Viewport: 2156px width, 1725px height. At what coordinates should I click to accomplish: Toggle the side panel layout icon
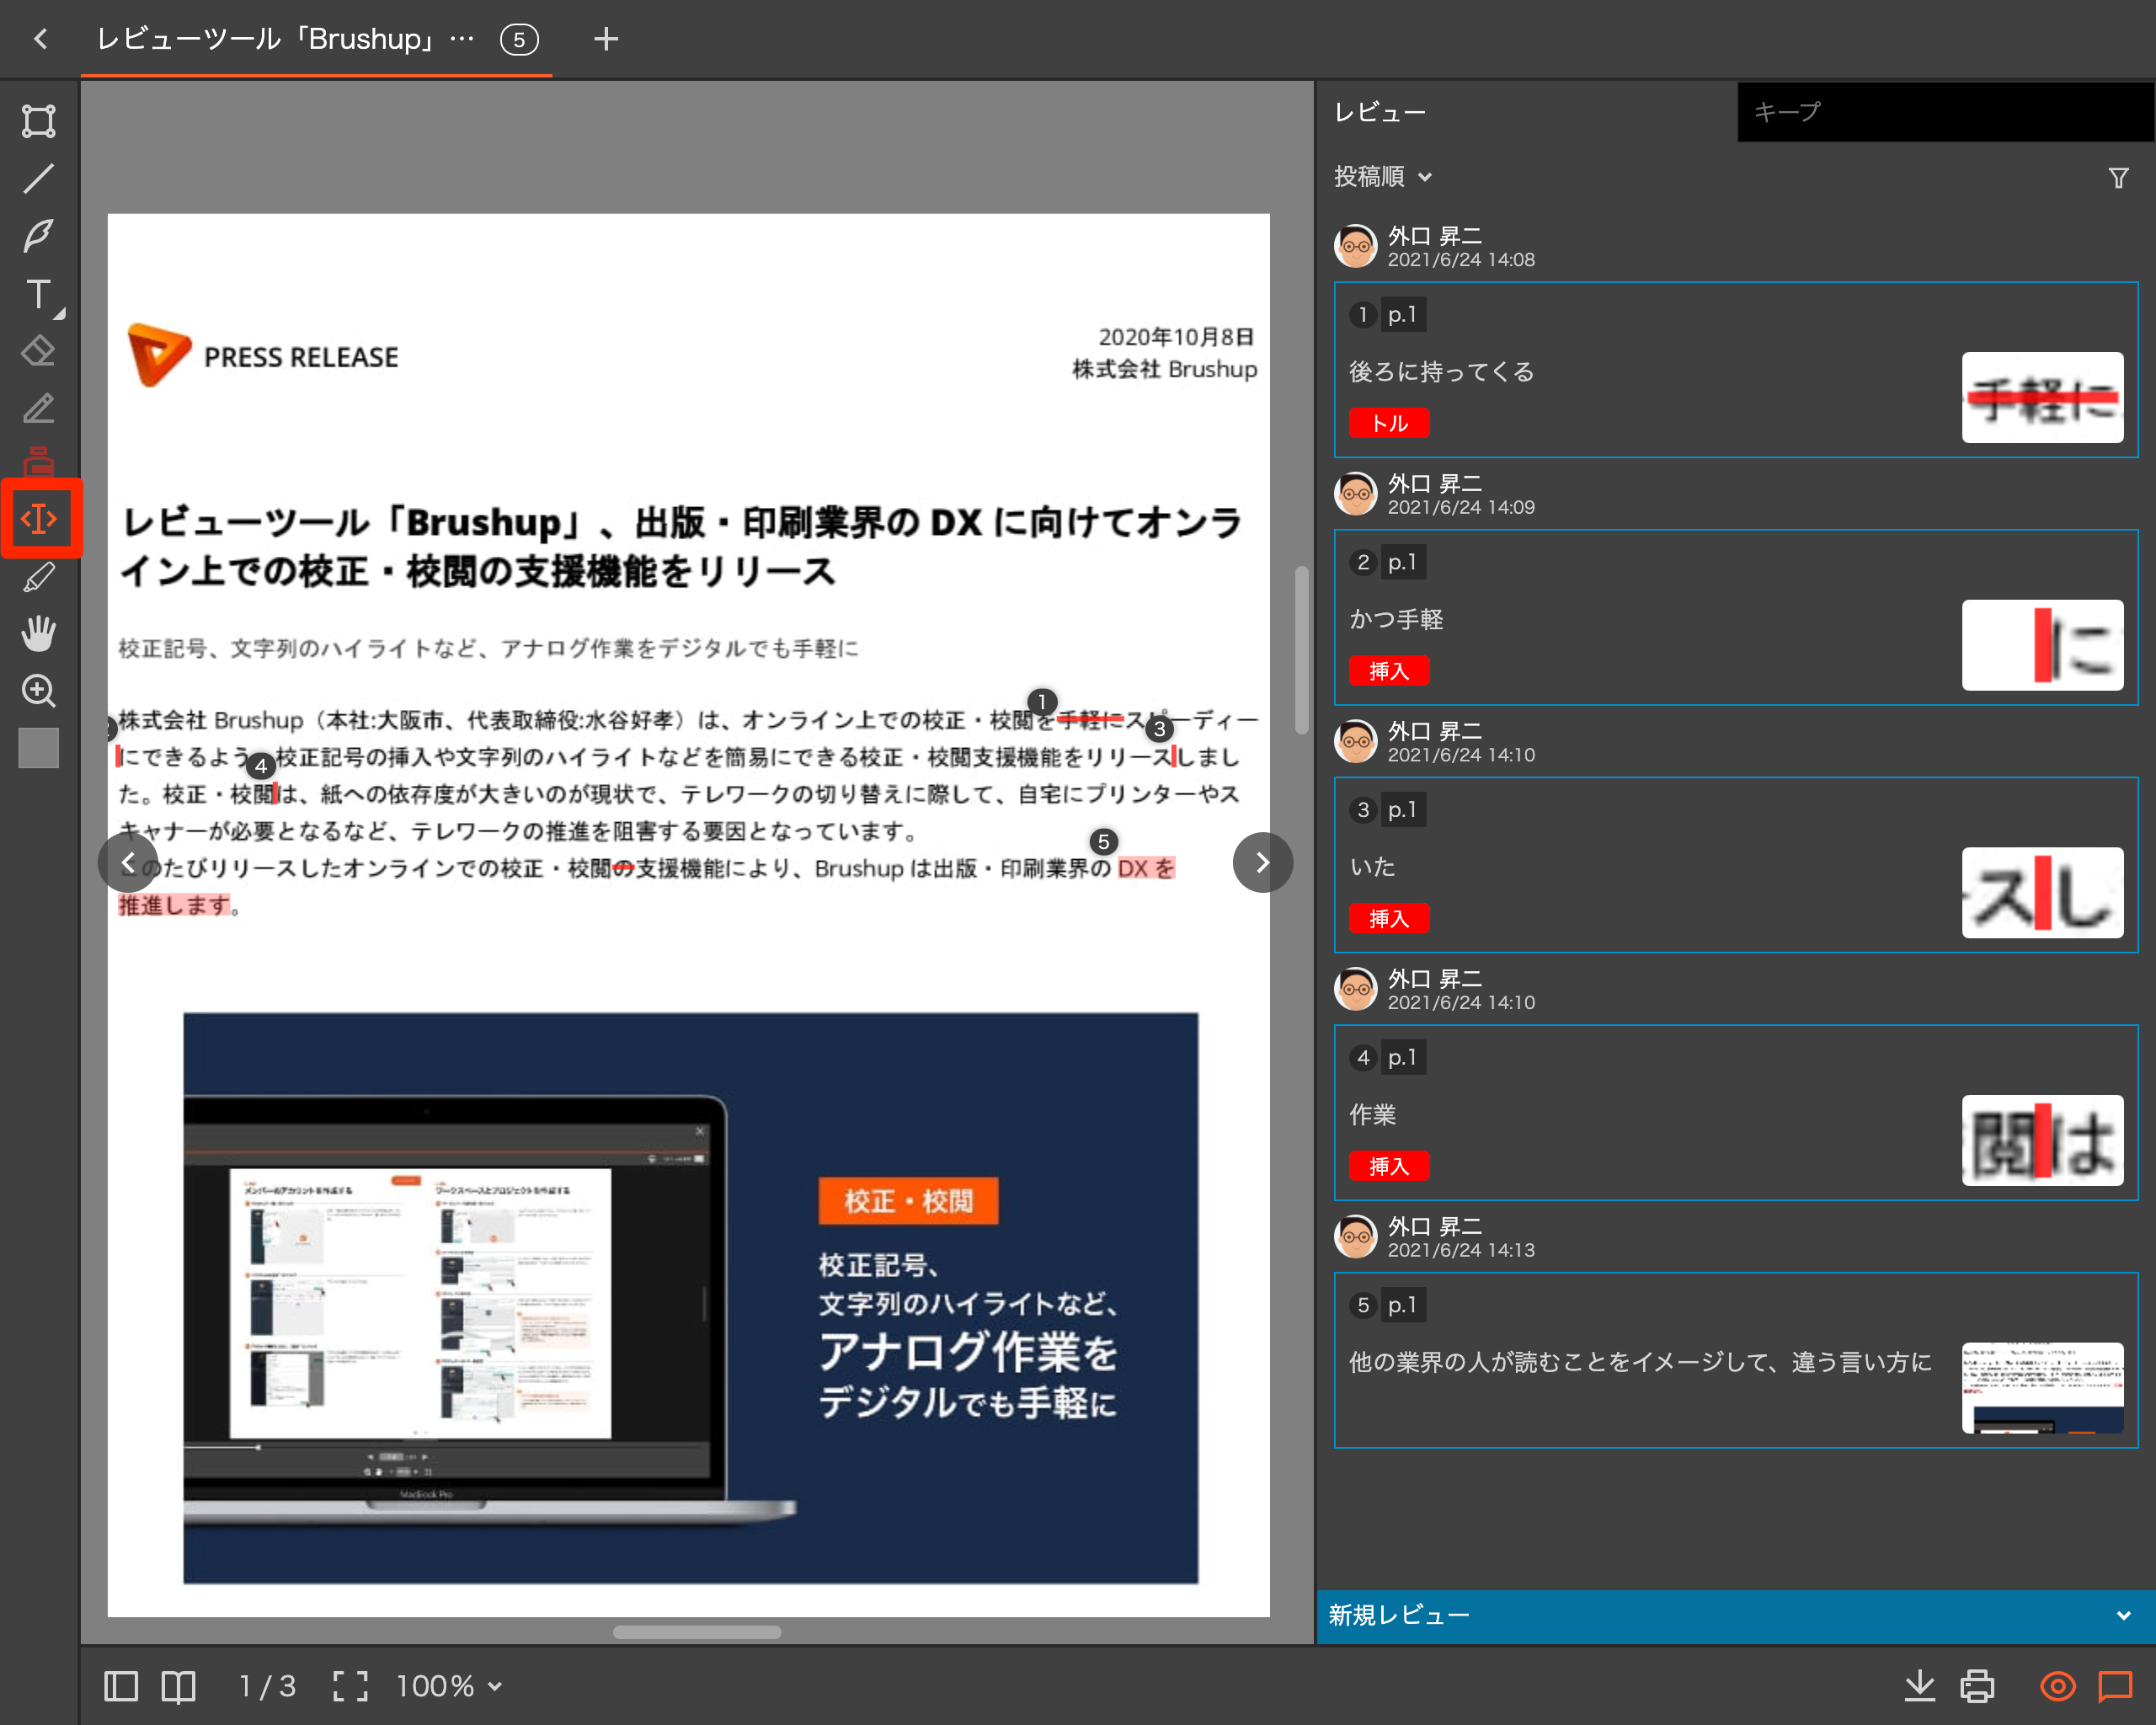tap(121, 1687)
